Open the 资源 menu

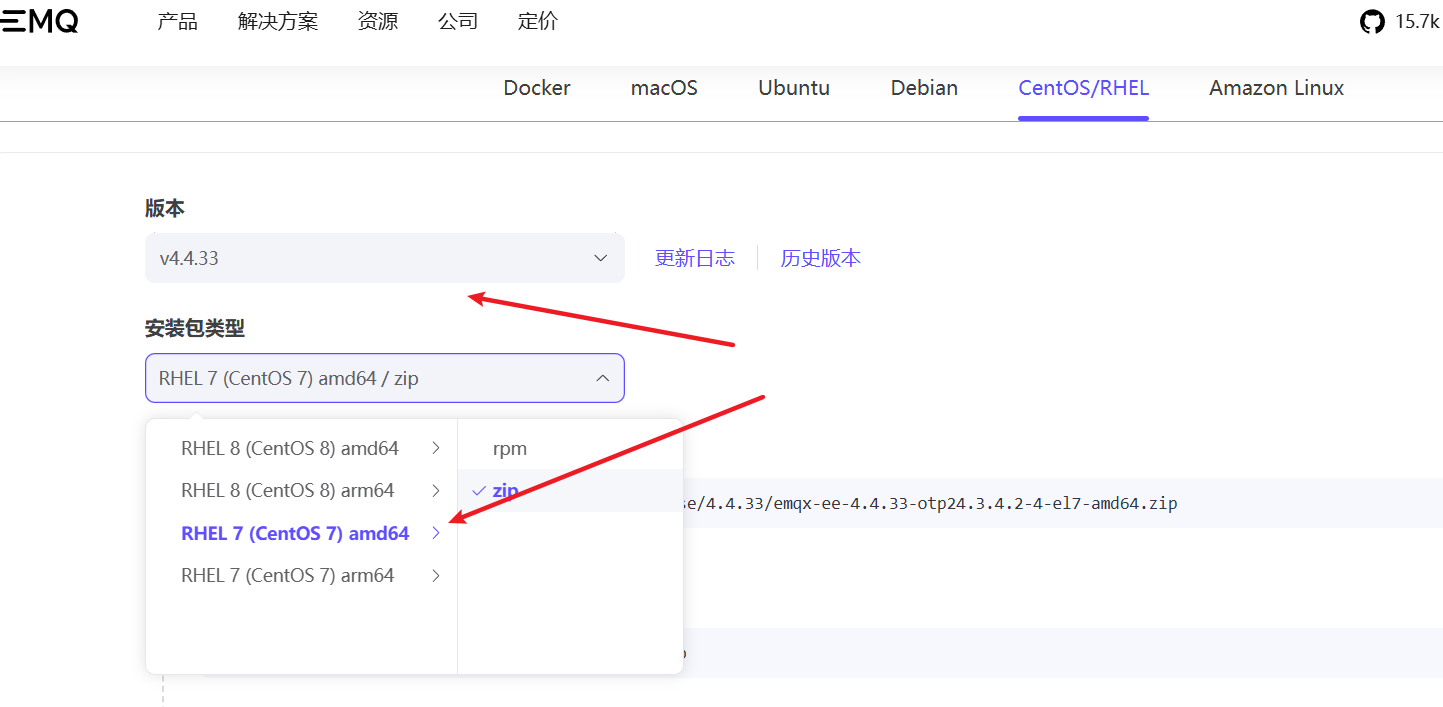click(x=377, y=22)
